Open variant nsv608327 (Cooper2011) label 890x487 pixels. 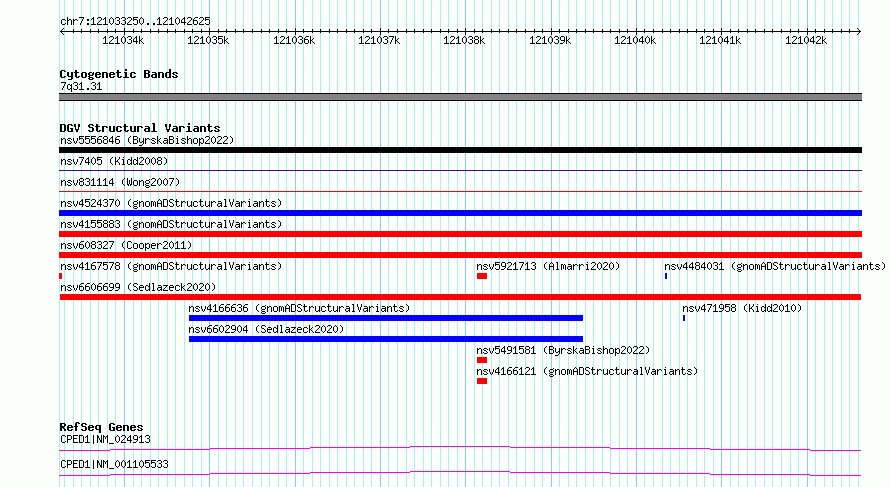(126, 245)
